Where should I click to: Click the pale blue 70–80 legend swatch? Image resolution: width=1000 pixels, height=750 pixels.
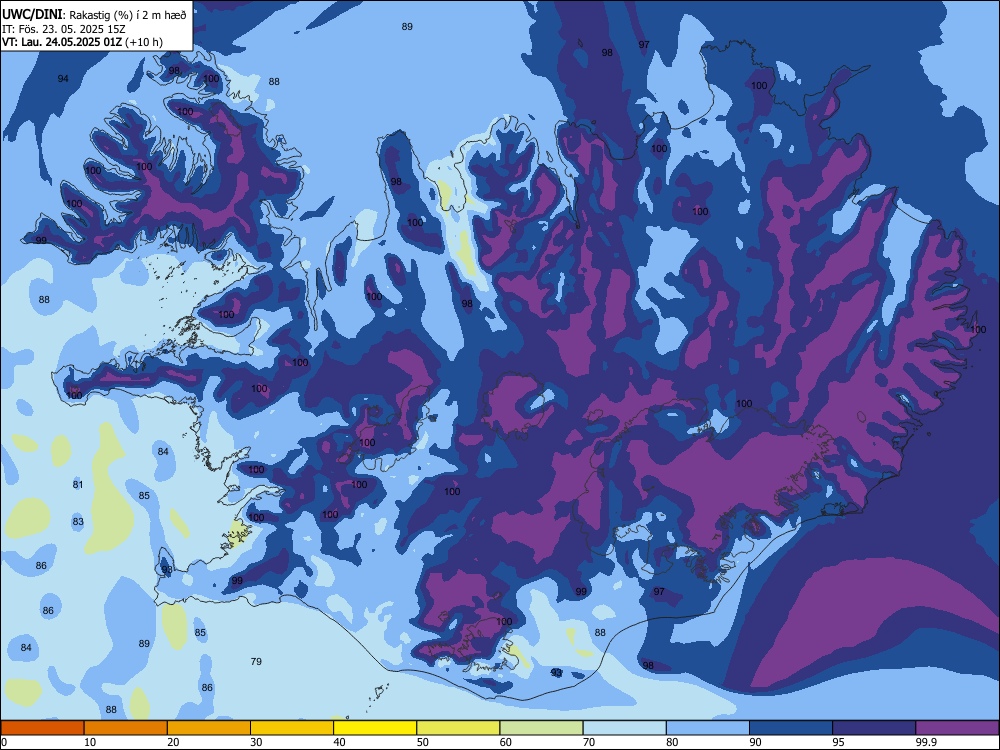(625, 728)
